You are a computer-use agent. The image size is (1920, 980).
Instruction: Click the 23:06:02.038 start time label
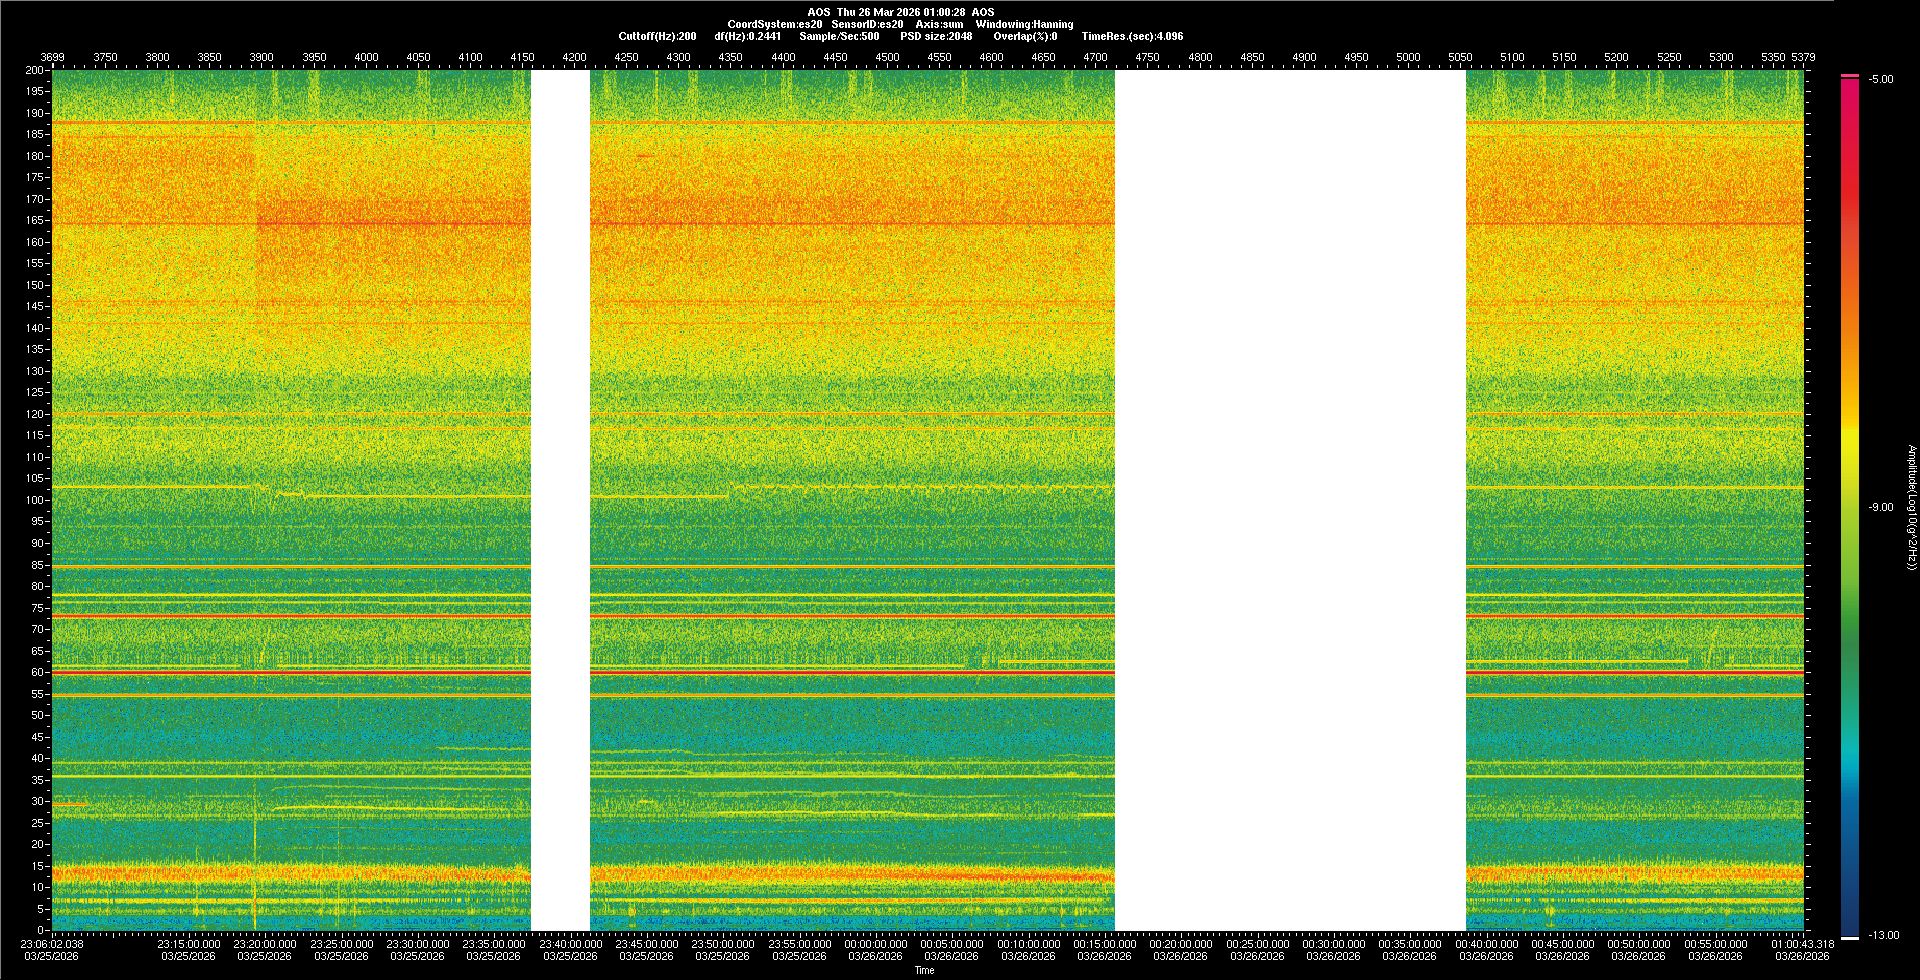click(52, 944)
